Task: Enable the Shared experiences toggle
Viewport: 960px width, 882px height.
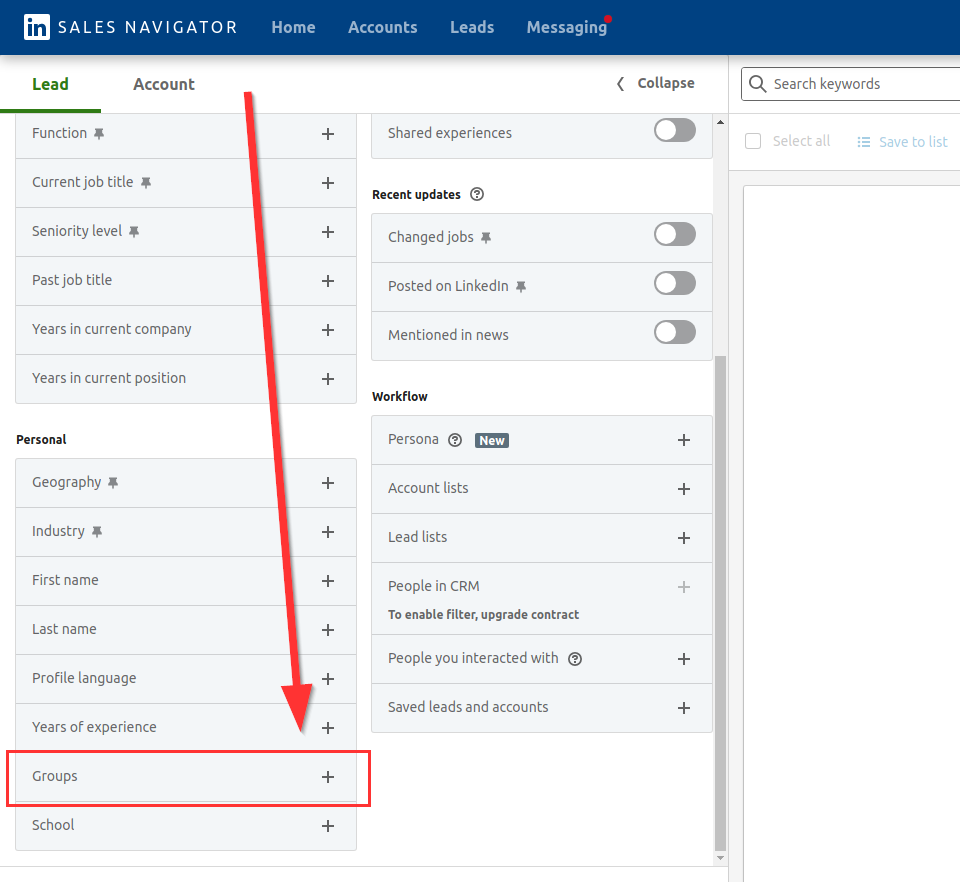Action: coord(674,130)
